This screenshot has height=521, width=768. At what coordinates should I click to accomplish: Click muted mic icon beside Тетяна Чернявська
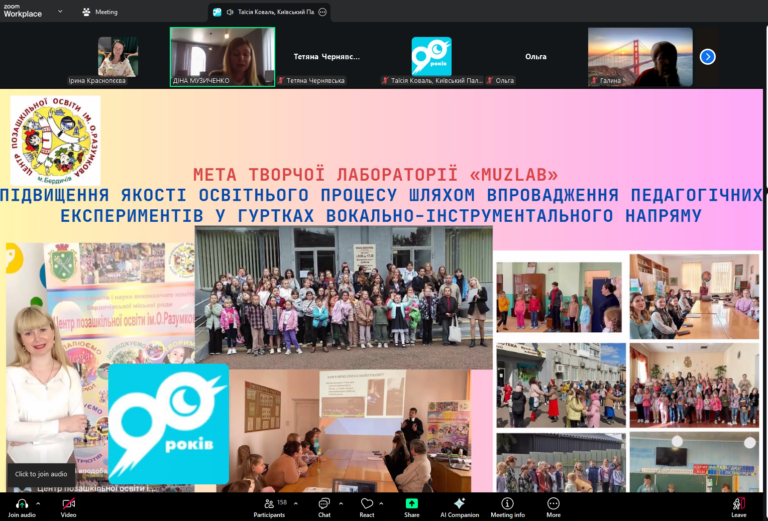point(281,80)
